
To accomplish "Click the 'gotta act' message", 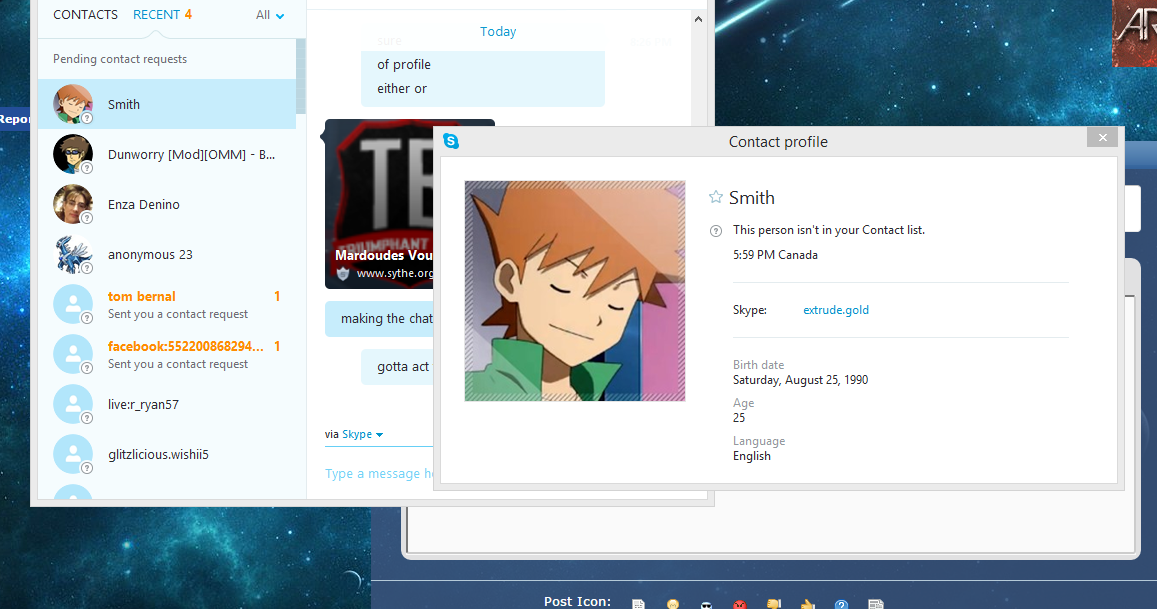I will [x=397, y=367].
